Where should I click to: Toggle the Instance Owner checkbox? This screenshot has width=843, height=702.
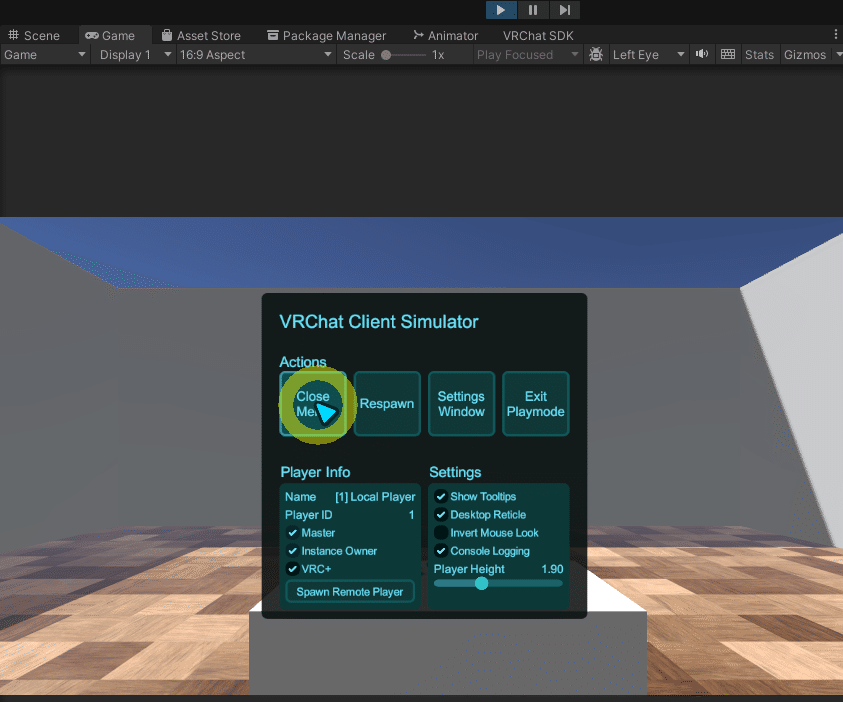(292, 551)
